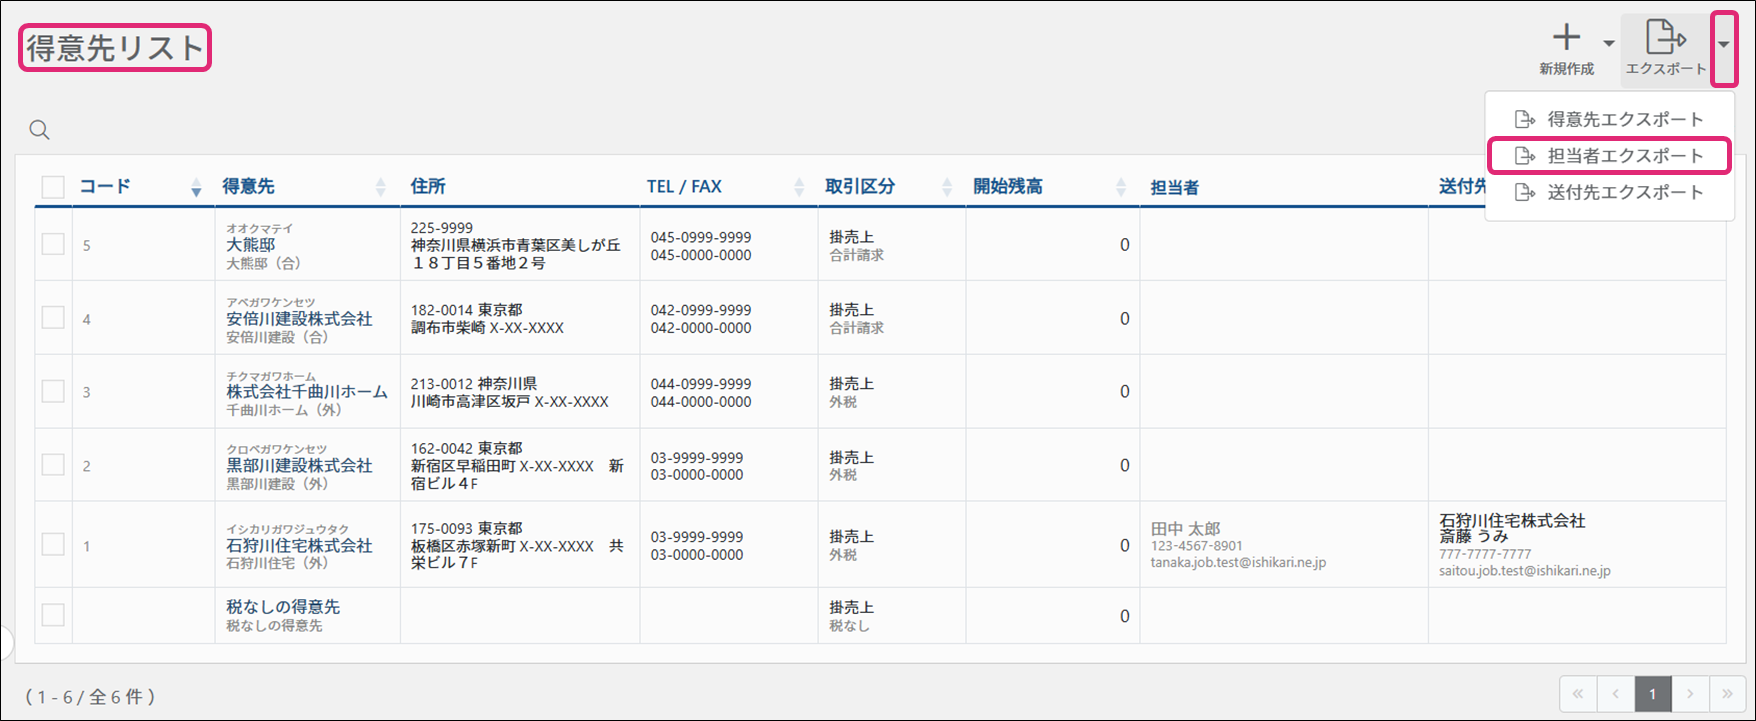The height and width of the screenshot is (721, 1756).
Task: Open the dropdown arrow beside 新規作成
Action: [1609, 43]
